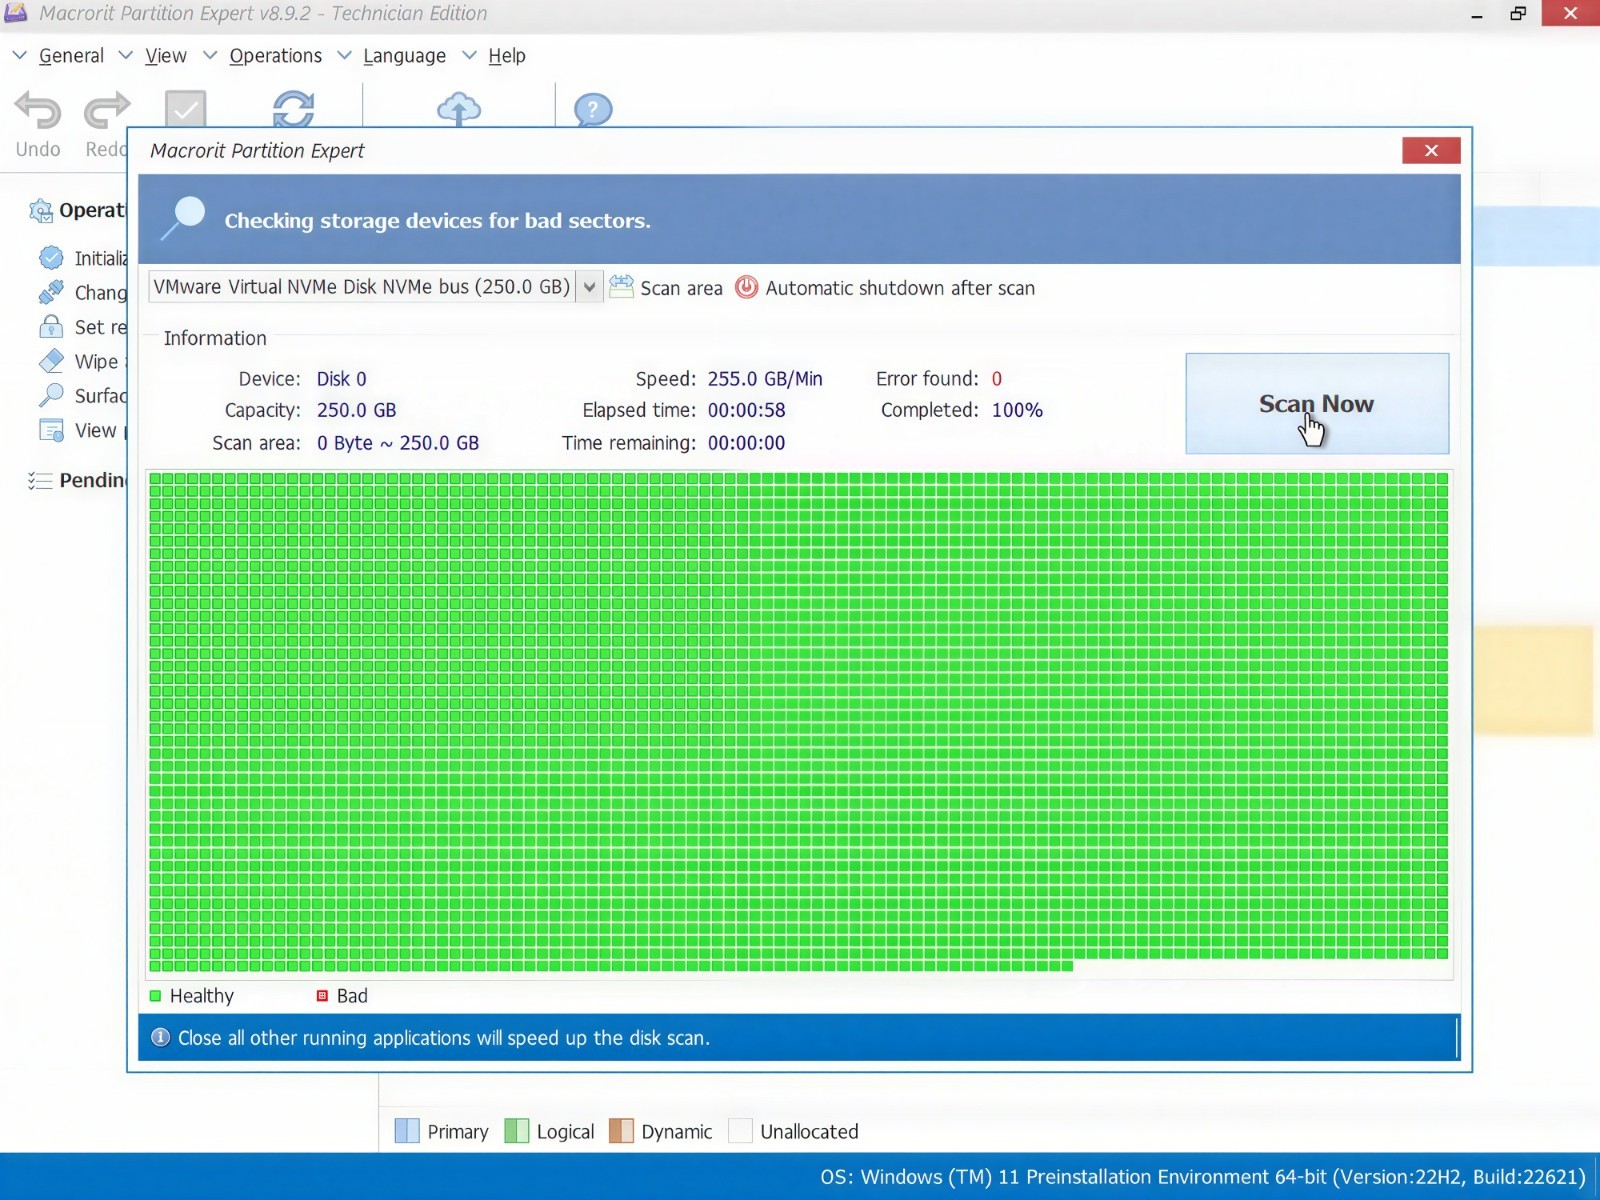Click the Wipe eraser icon in sidebar
The image size is (1600, 1200).
pos(51,361)
